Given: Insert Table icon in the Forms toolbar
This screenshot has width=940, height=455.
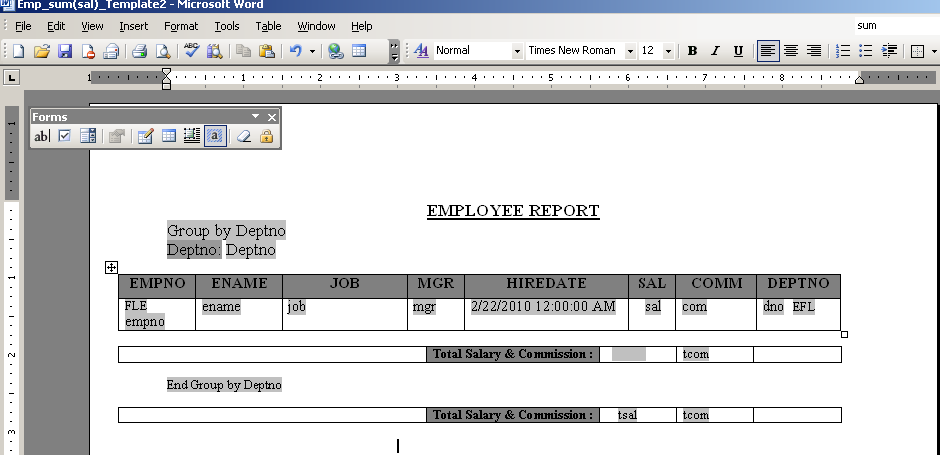Looking at the screenshot, I should 168,136.
